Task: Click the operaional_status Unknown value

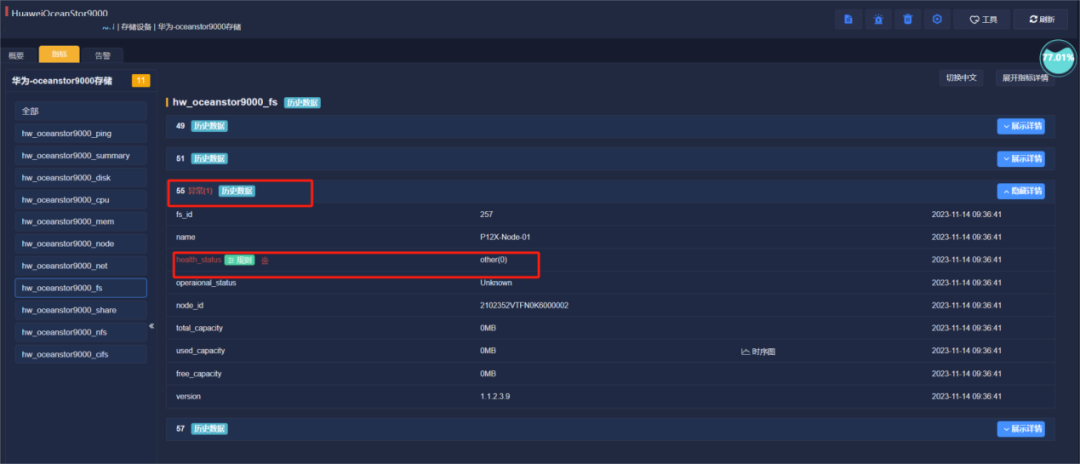Action: 496,282
